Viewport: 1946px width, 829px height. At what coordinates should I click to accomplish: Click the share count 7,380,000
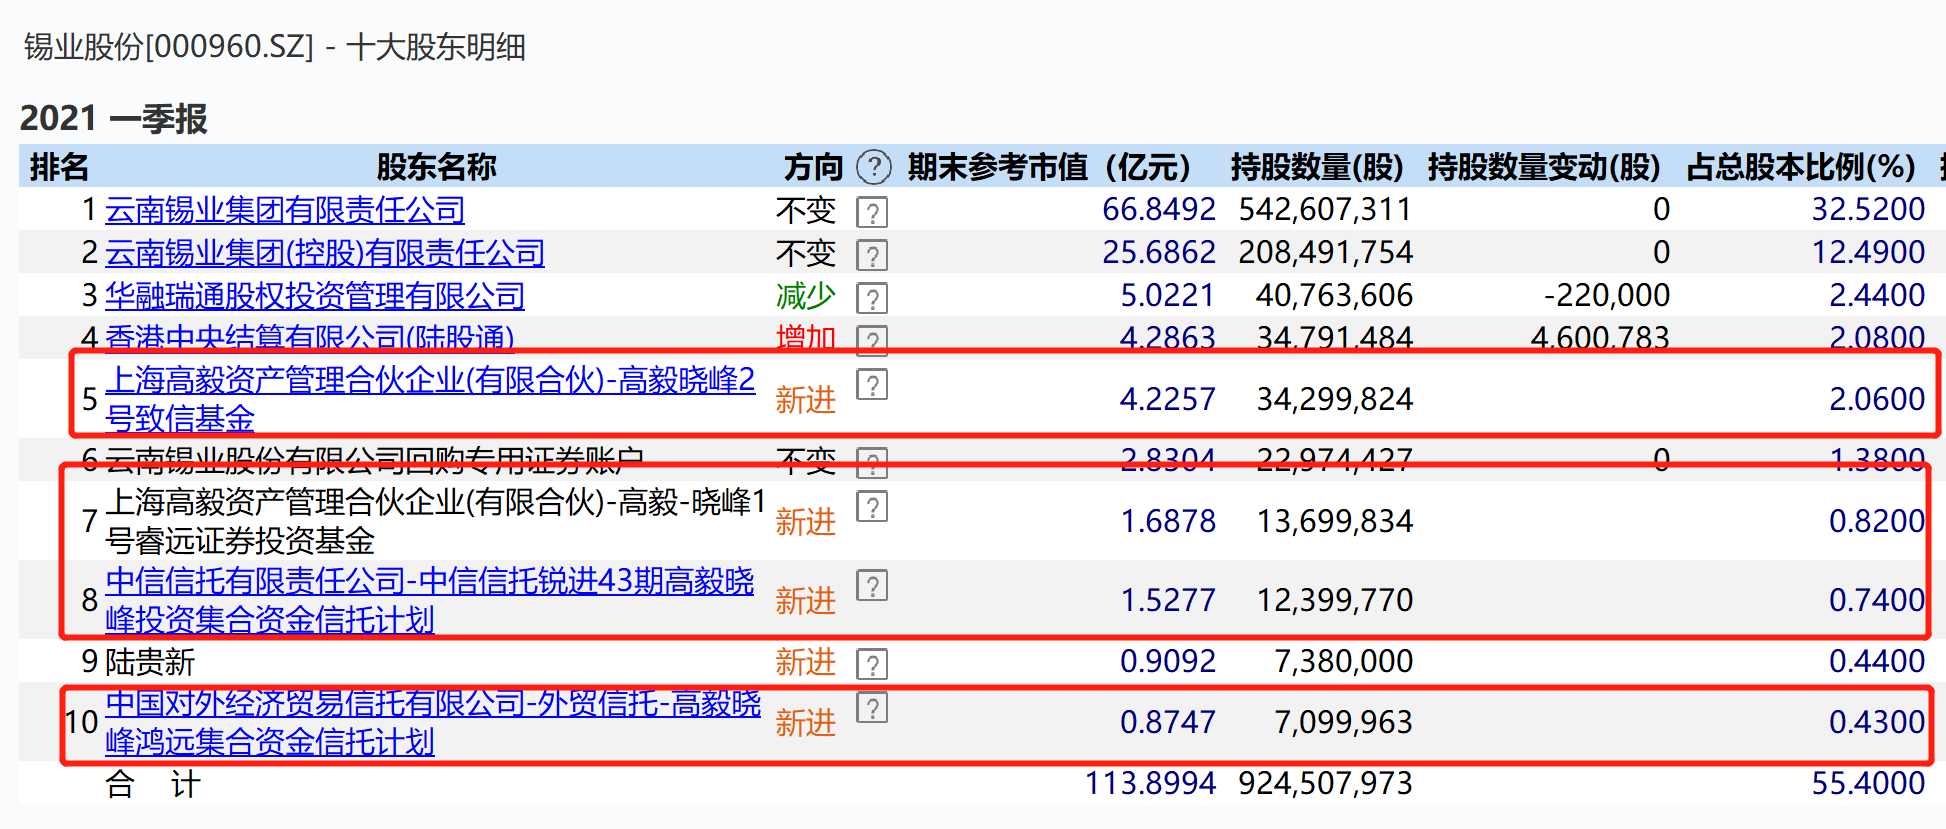click(1343, 662)
